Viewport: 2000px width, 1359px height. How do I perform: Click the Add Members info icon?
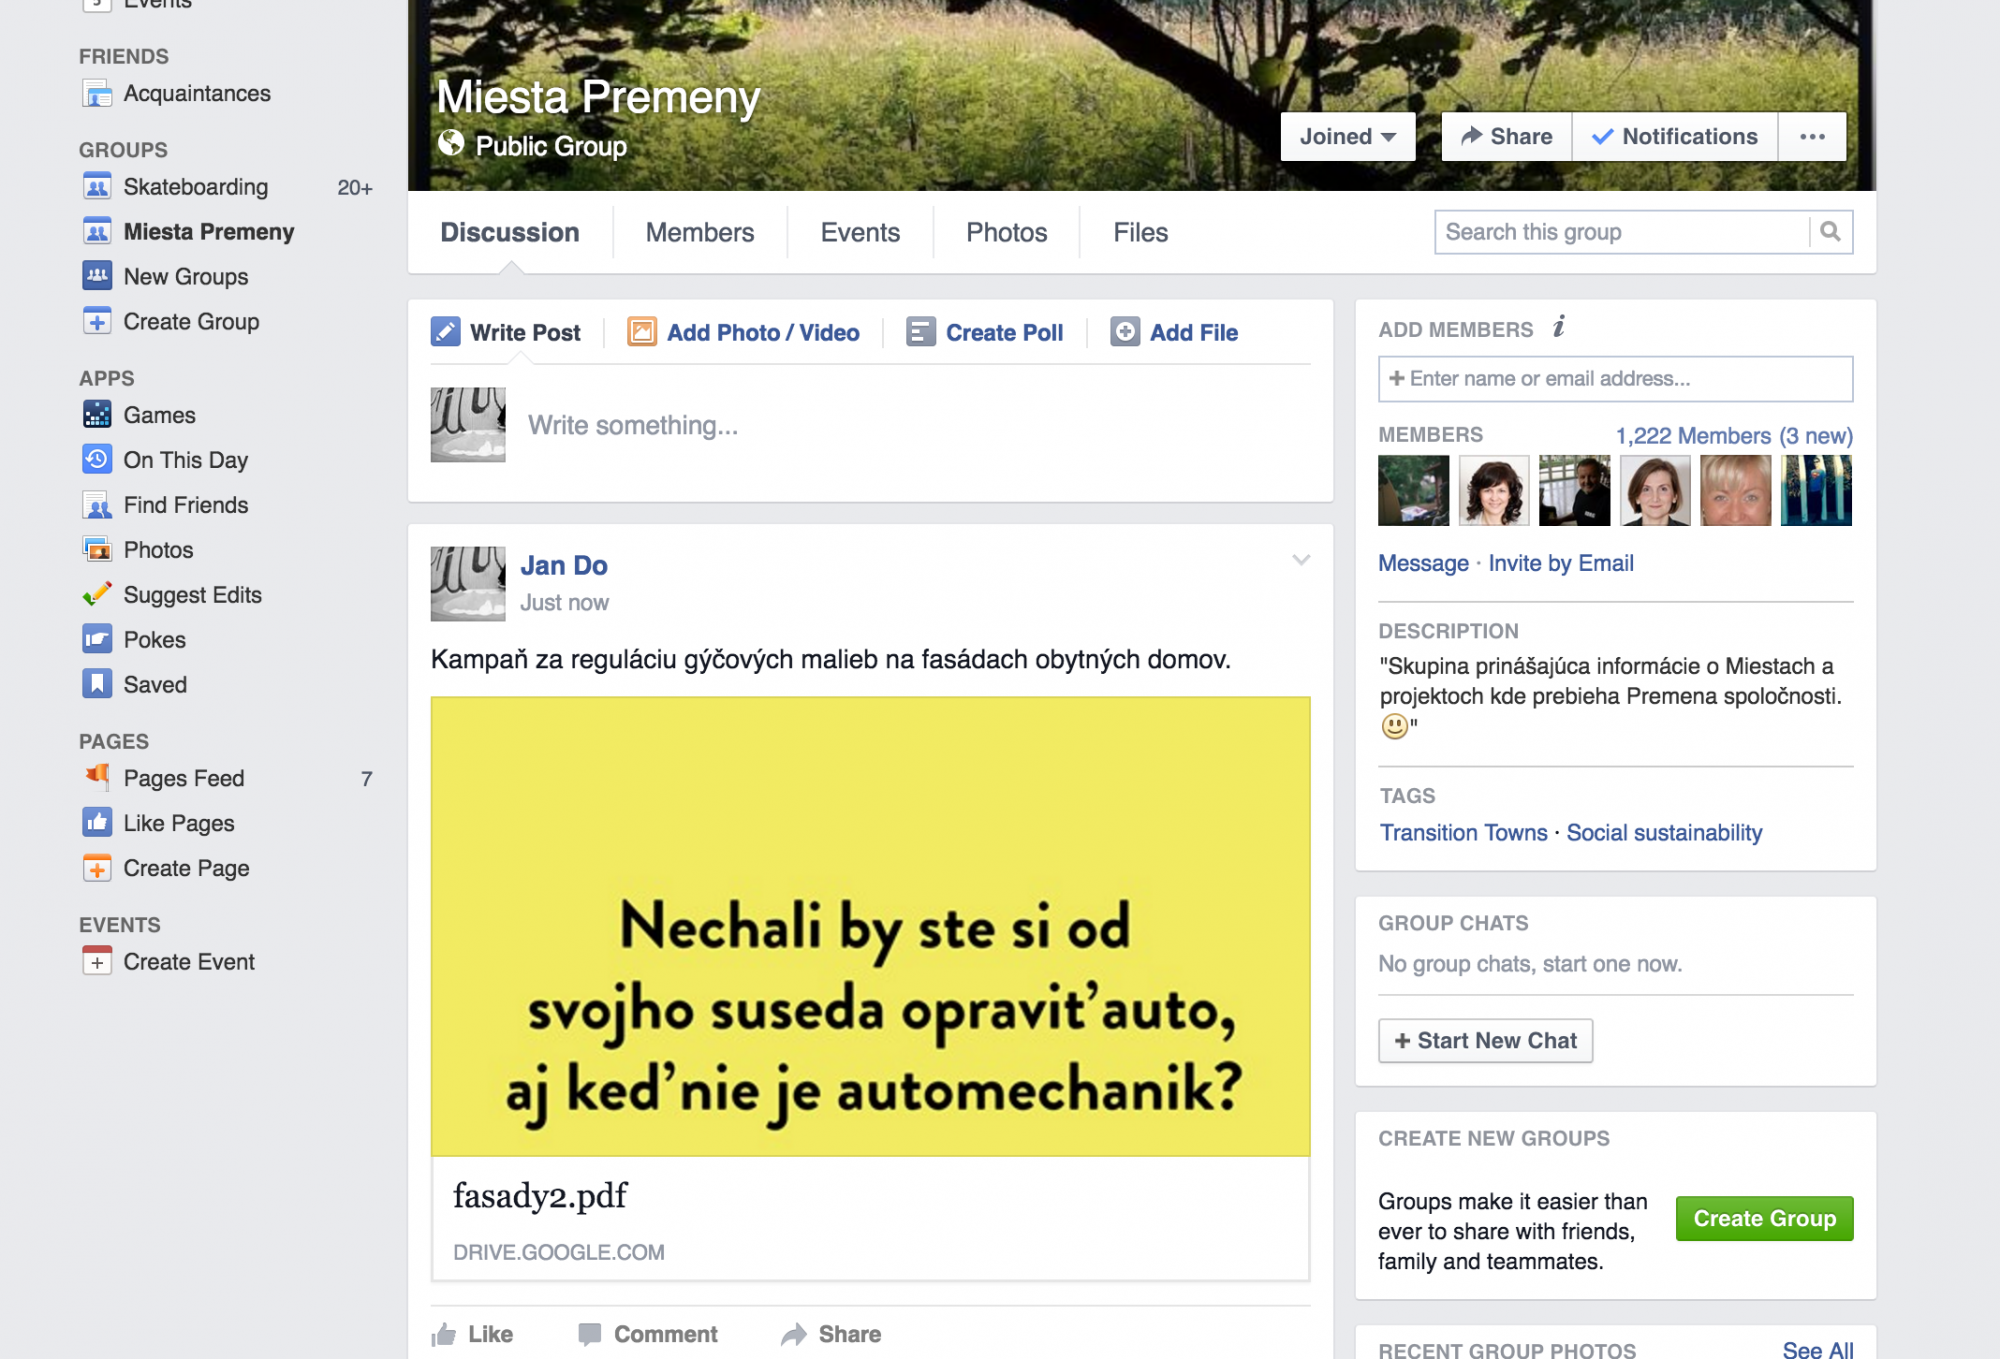click(x=1559, y=327)
